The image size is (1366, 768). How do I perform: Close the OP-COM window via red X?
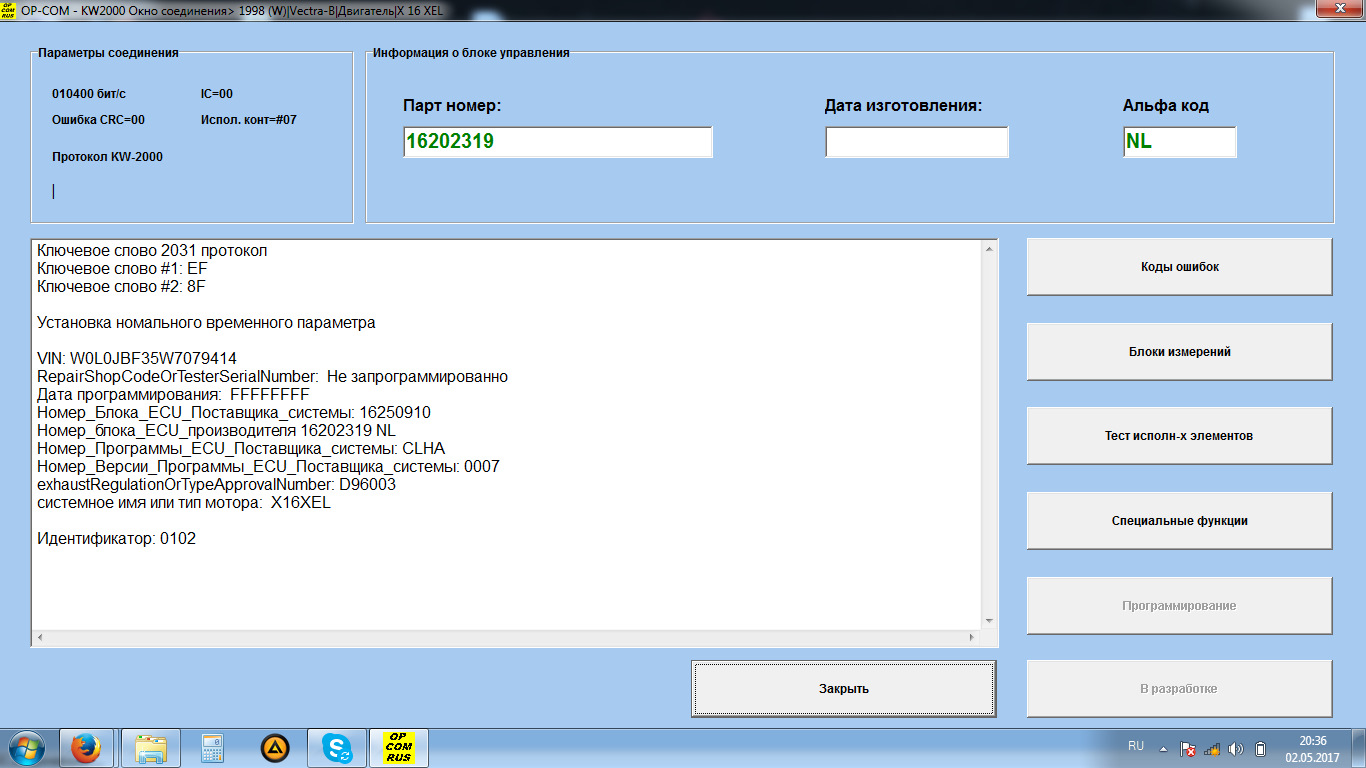click(x=1337, y=8)
